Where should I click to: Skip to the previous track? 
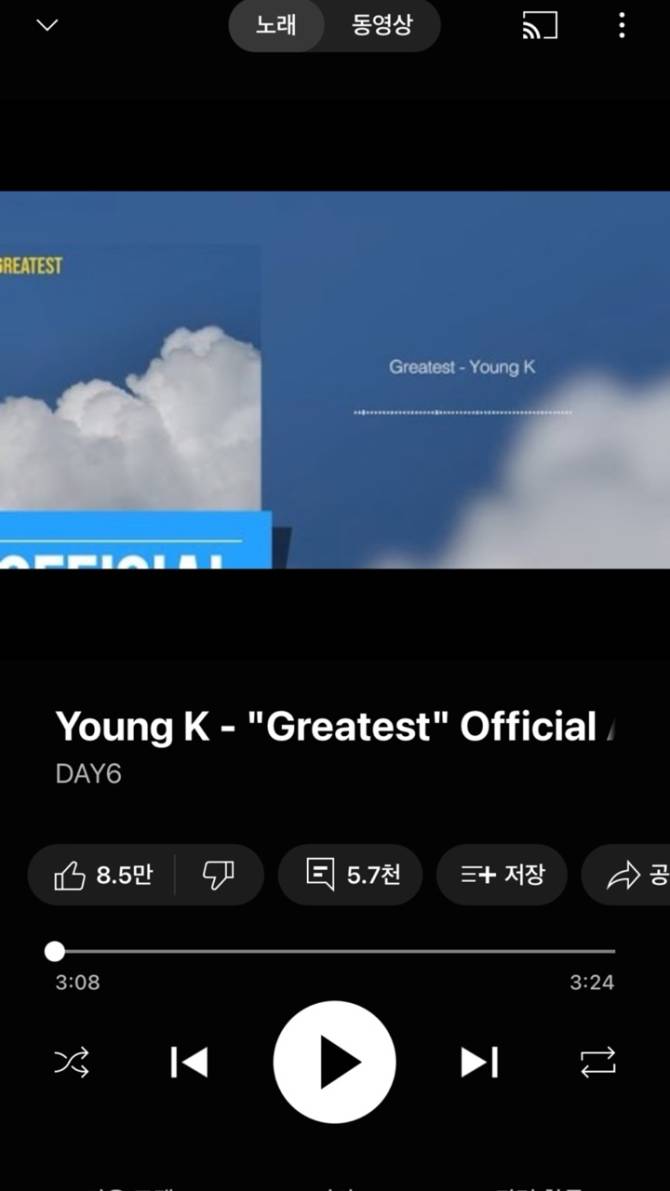(x=189, y=1062)
